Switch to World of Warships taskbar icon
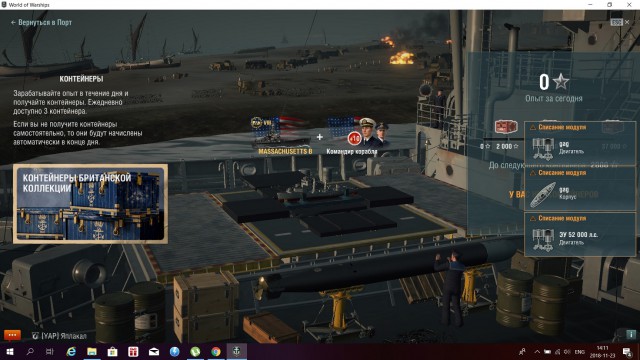 (x=236, y=351)
